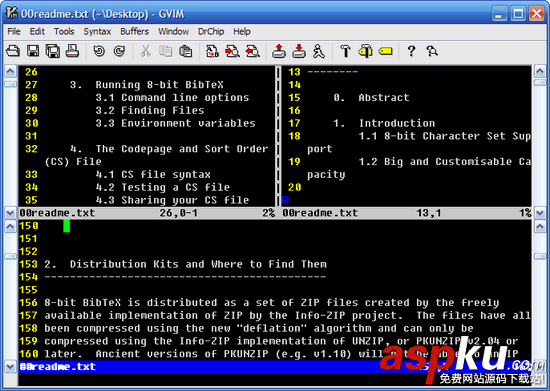Click the Undo toolbar icon

pyautogui.click(x=99, y=51)
